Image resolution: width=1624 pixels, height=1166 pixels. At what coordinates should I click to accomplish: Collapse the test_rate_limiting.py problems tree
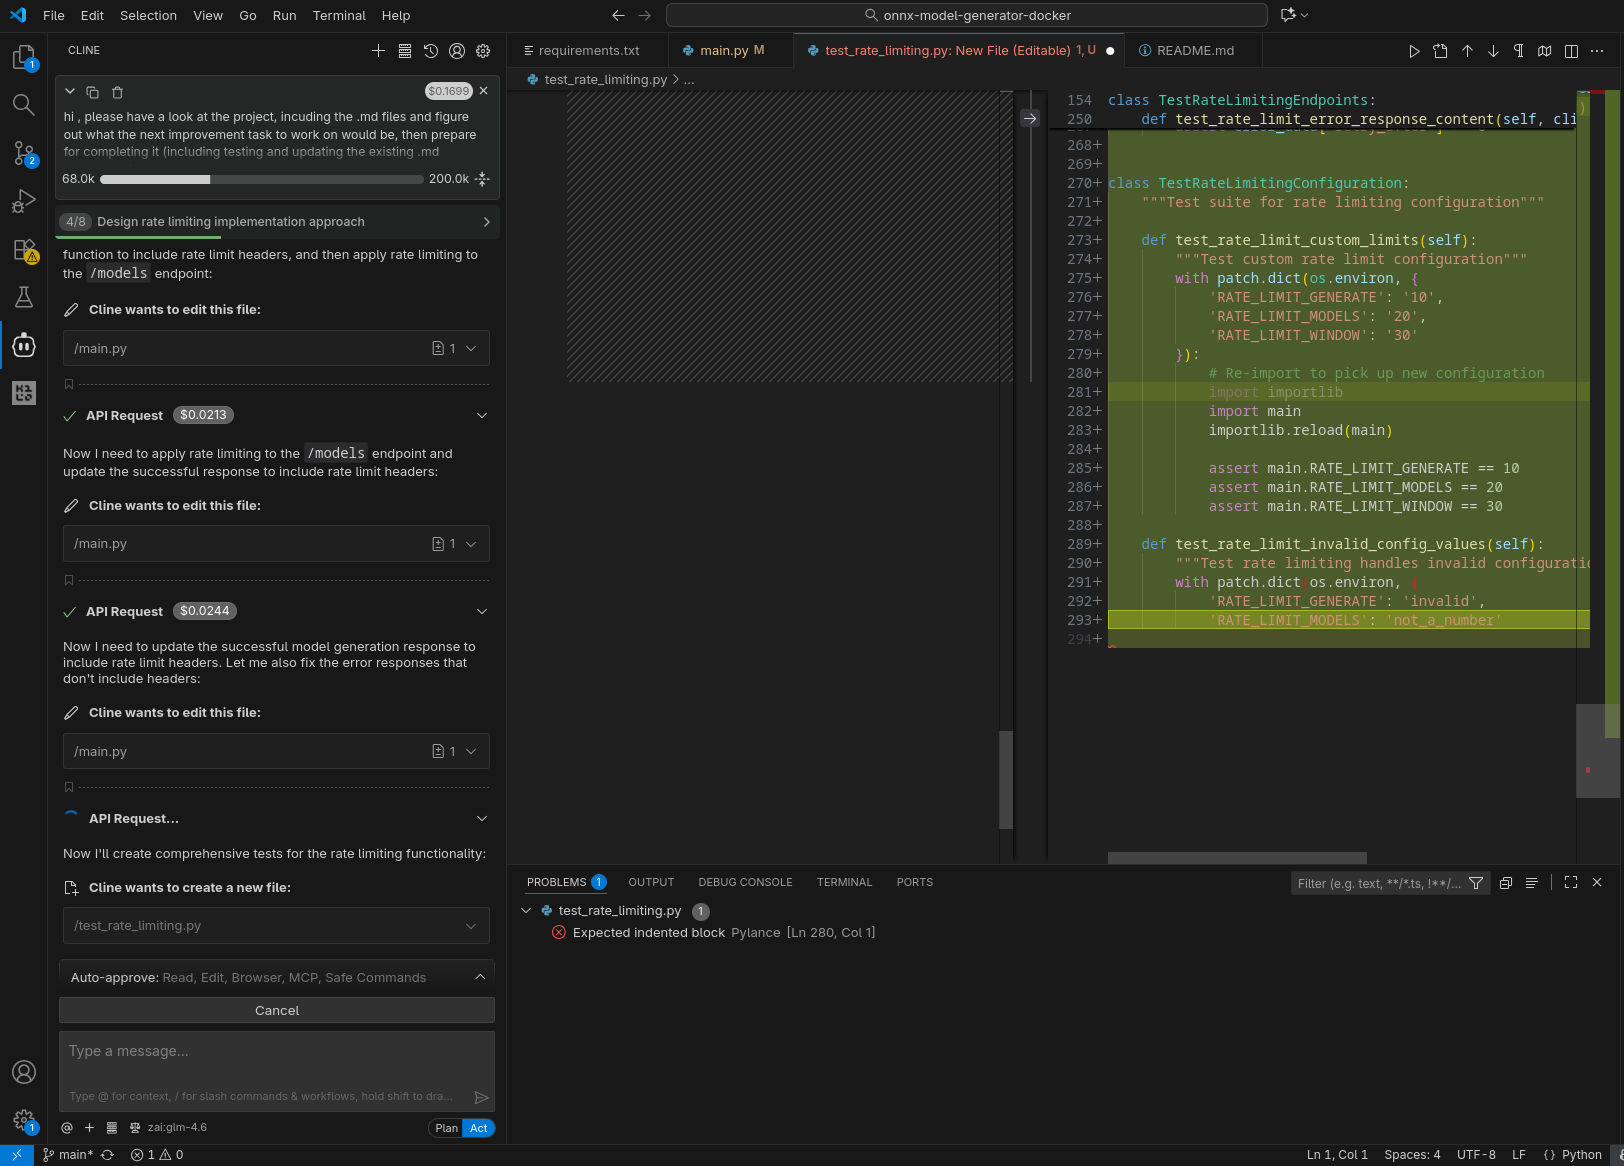click(x=526, y=911)
